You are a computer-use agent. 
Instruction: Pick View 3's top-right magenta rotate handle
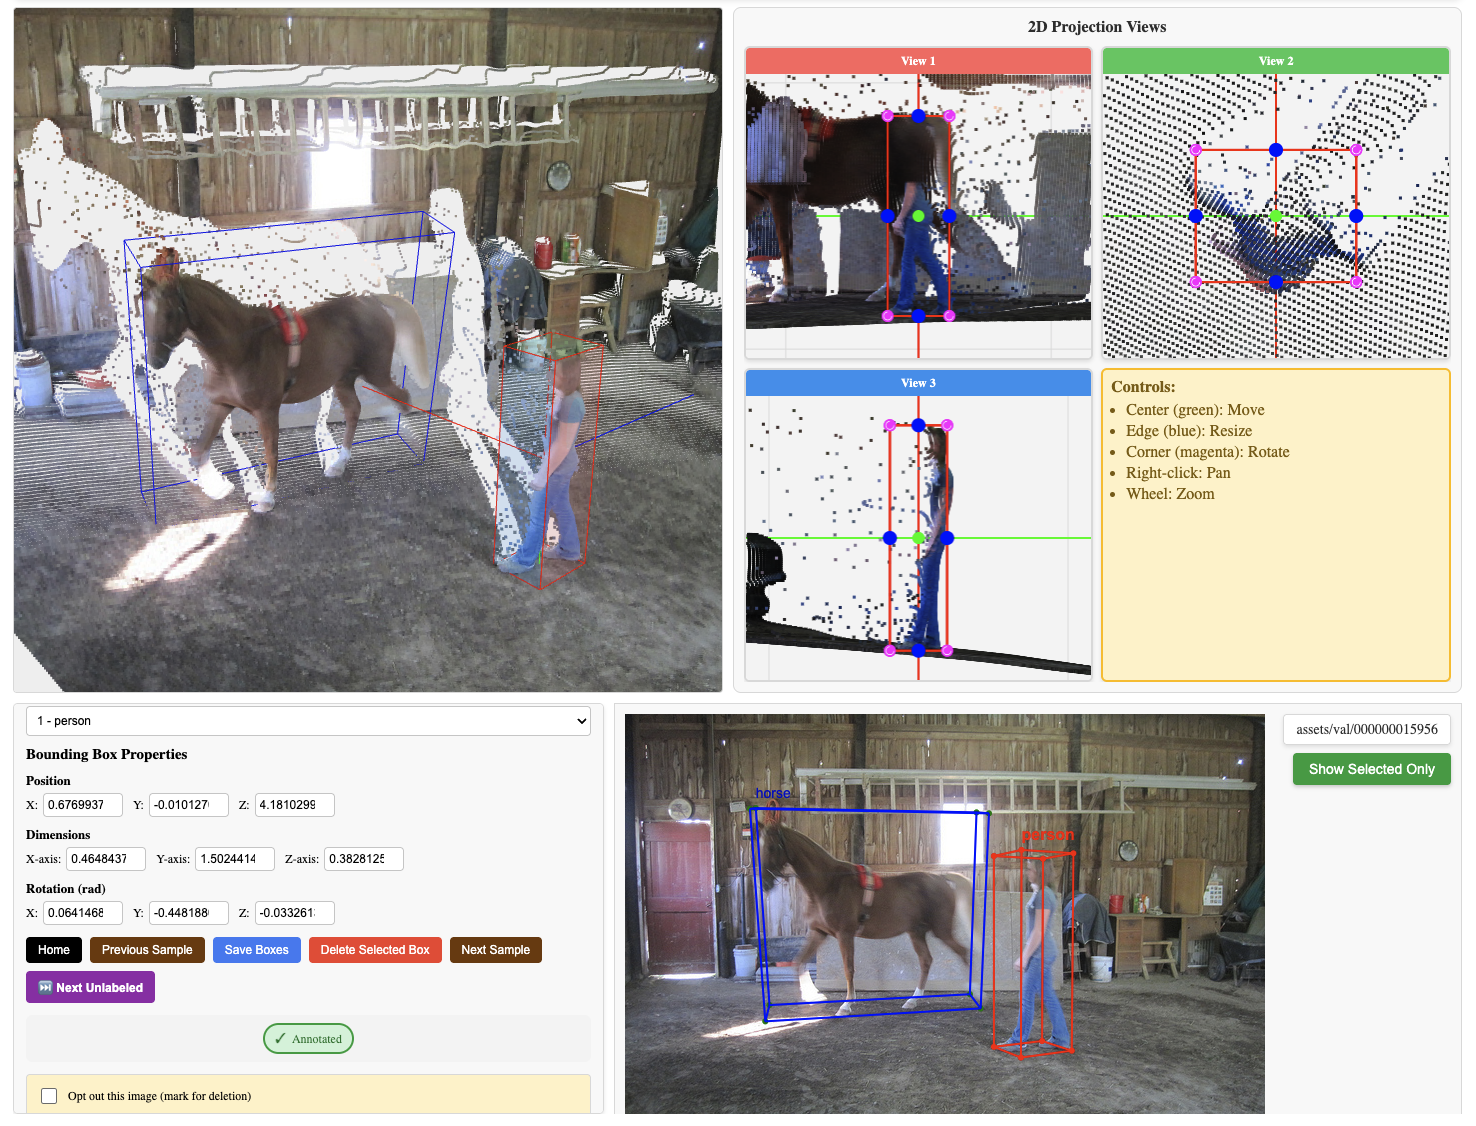point(947,425)
